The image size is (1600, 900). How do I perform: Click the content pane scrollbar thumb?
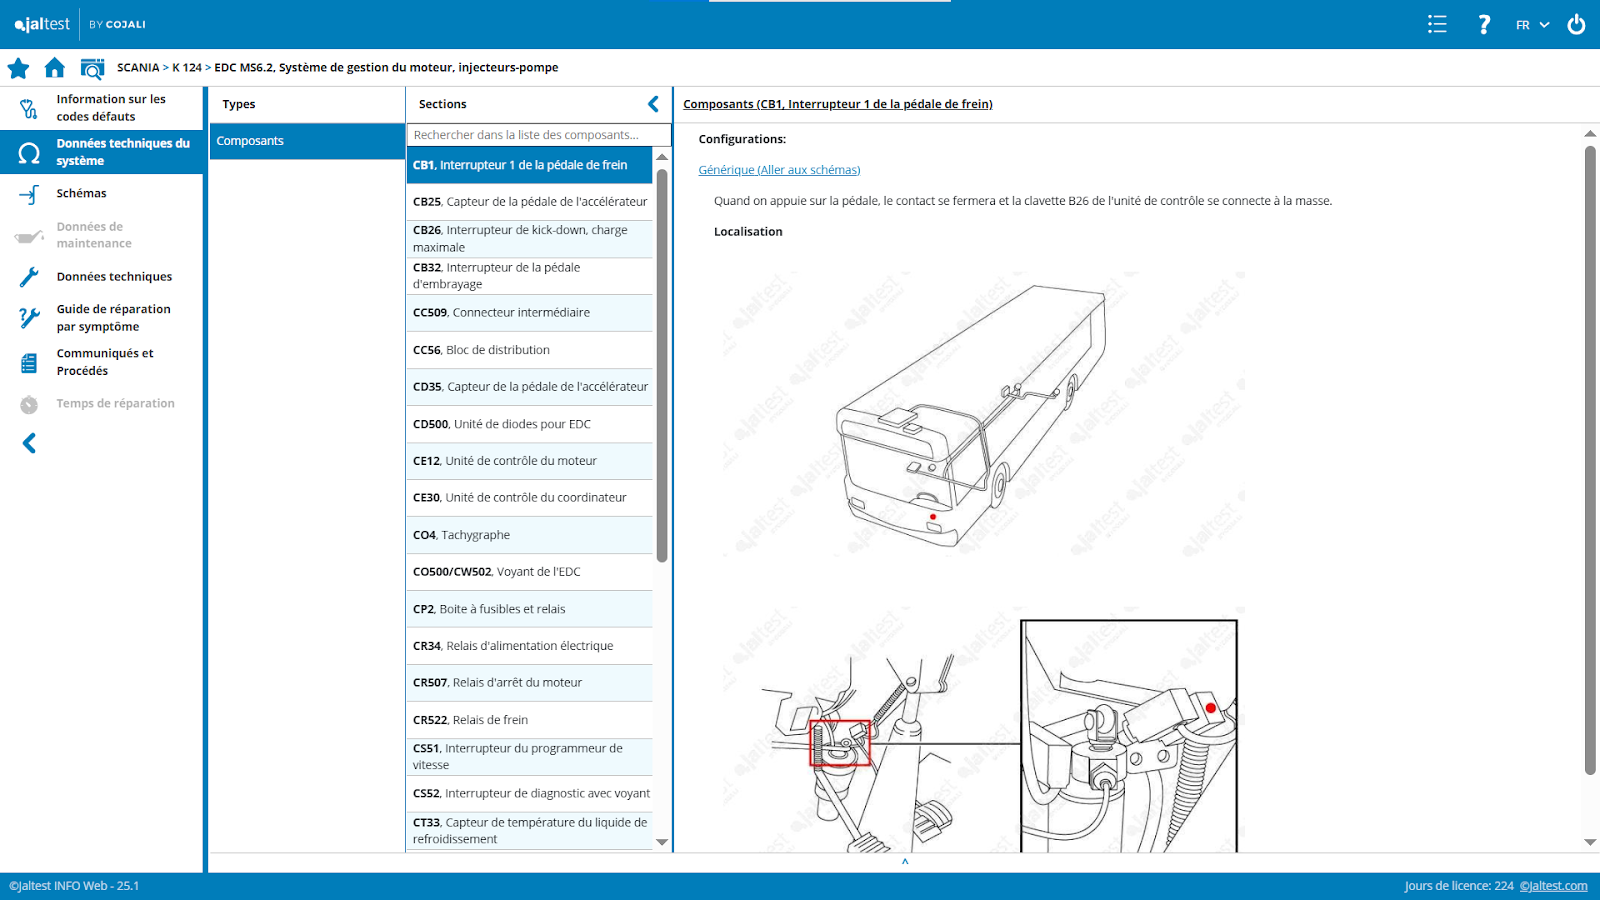click(1590, 460)
